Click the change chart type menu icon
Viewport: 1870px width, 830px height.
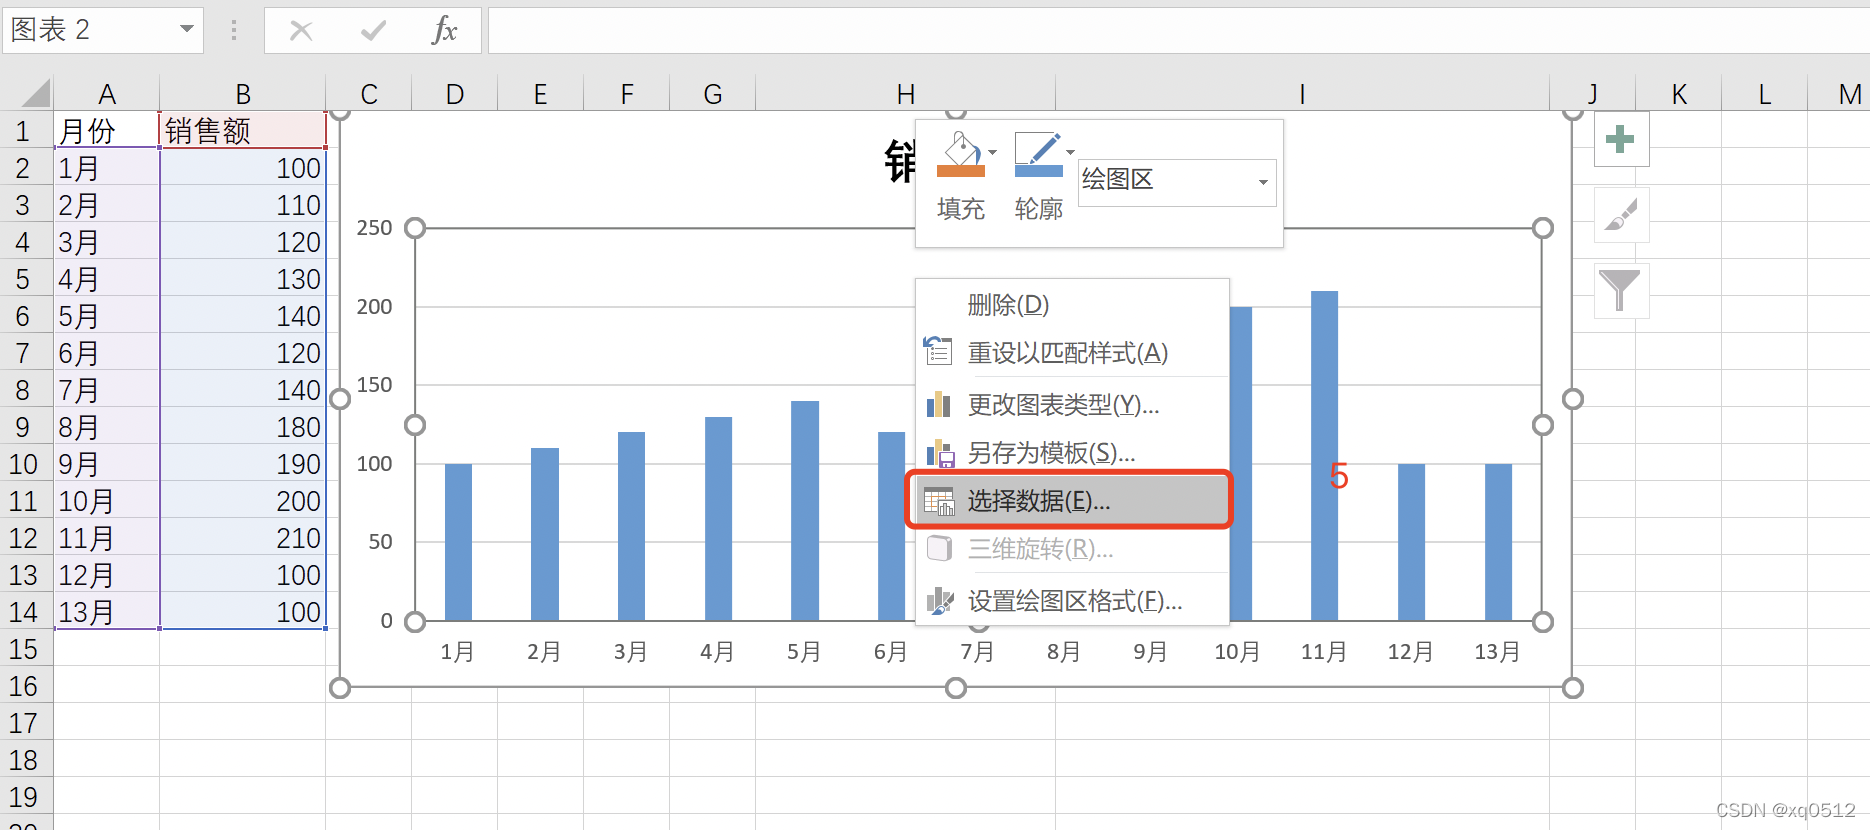(x=939, y=404)
